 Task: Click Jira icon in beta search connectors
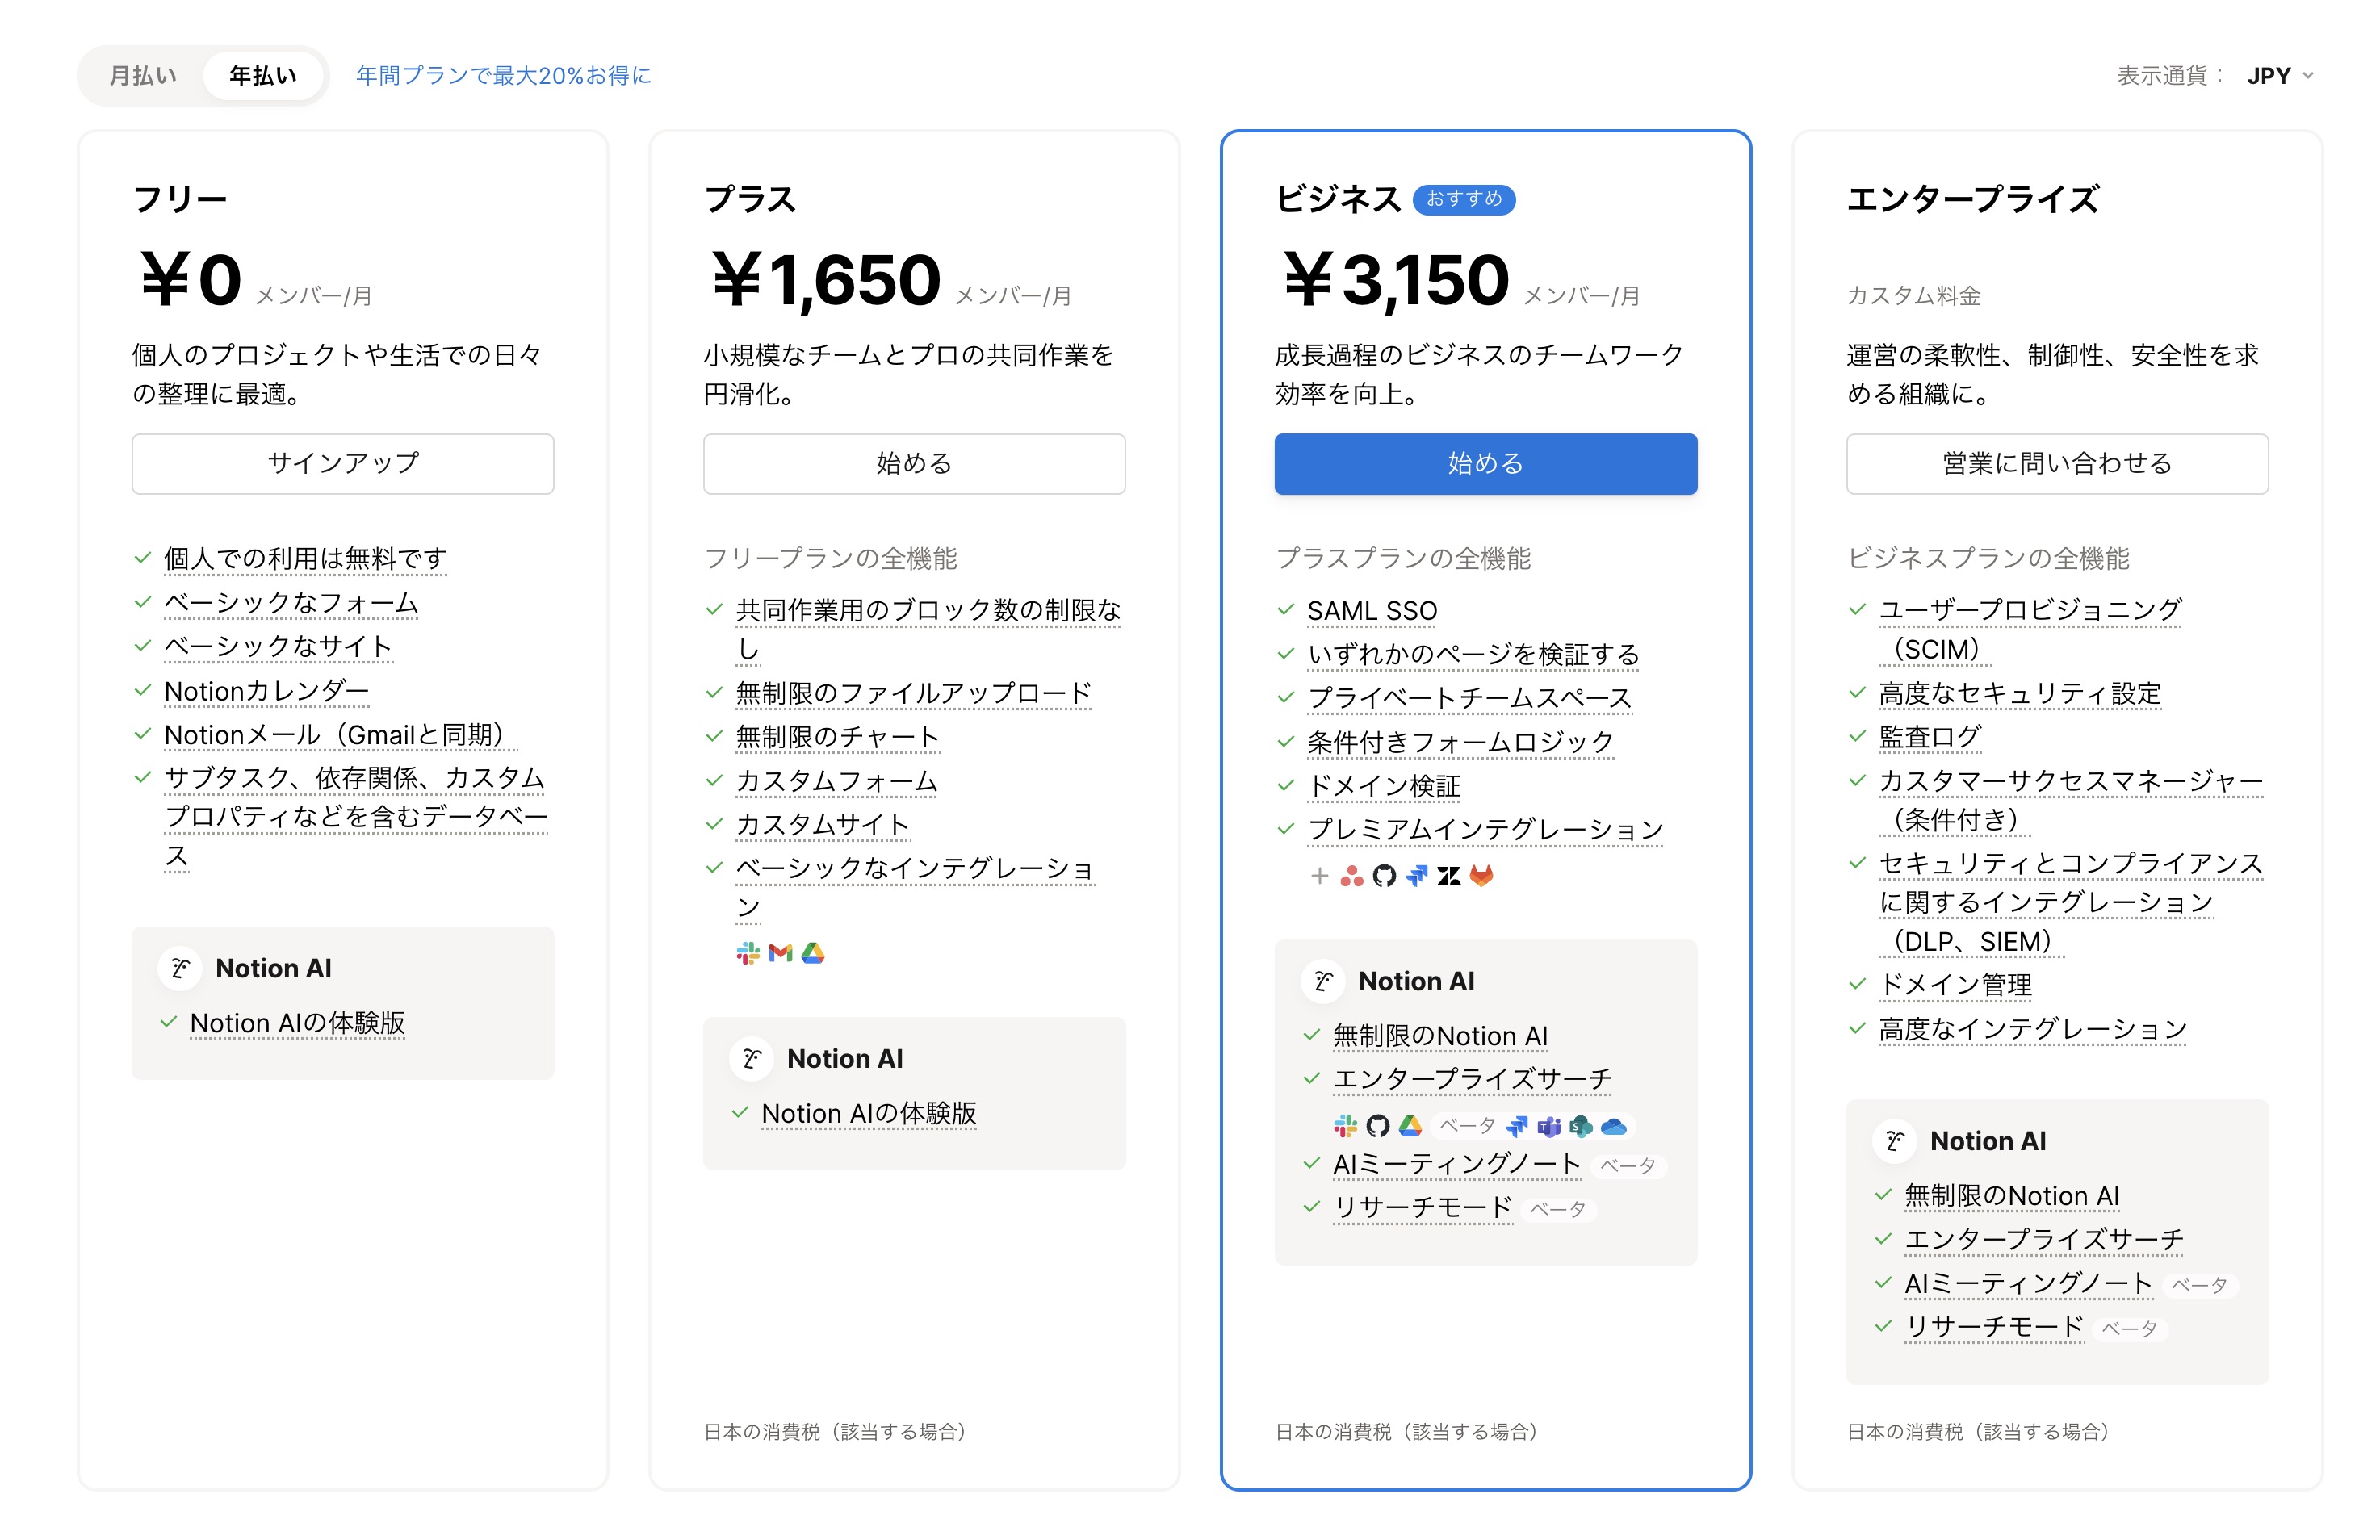[1517, 1126]
